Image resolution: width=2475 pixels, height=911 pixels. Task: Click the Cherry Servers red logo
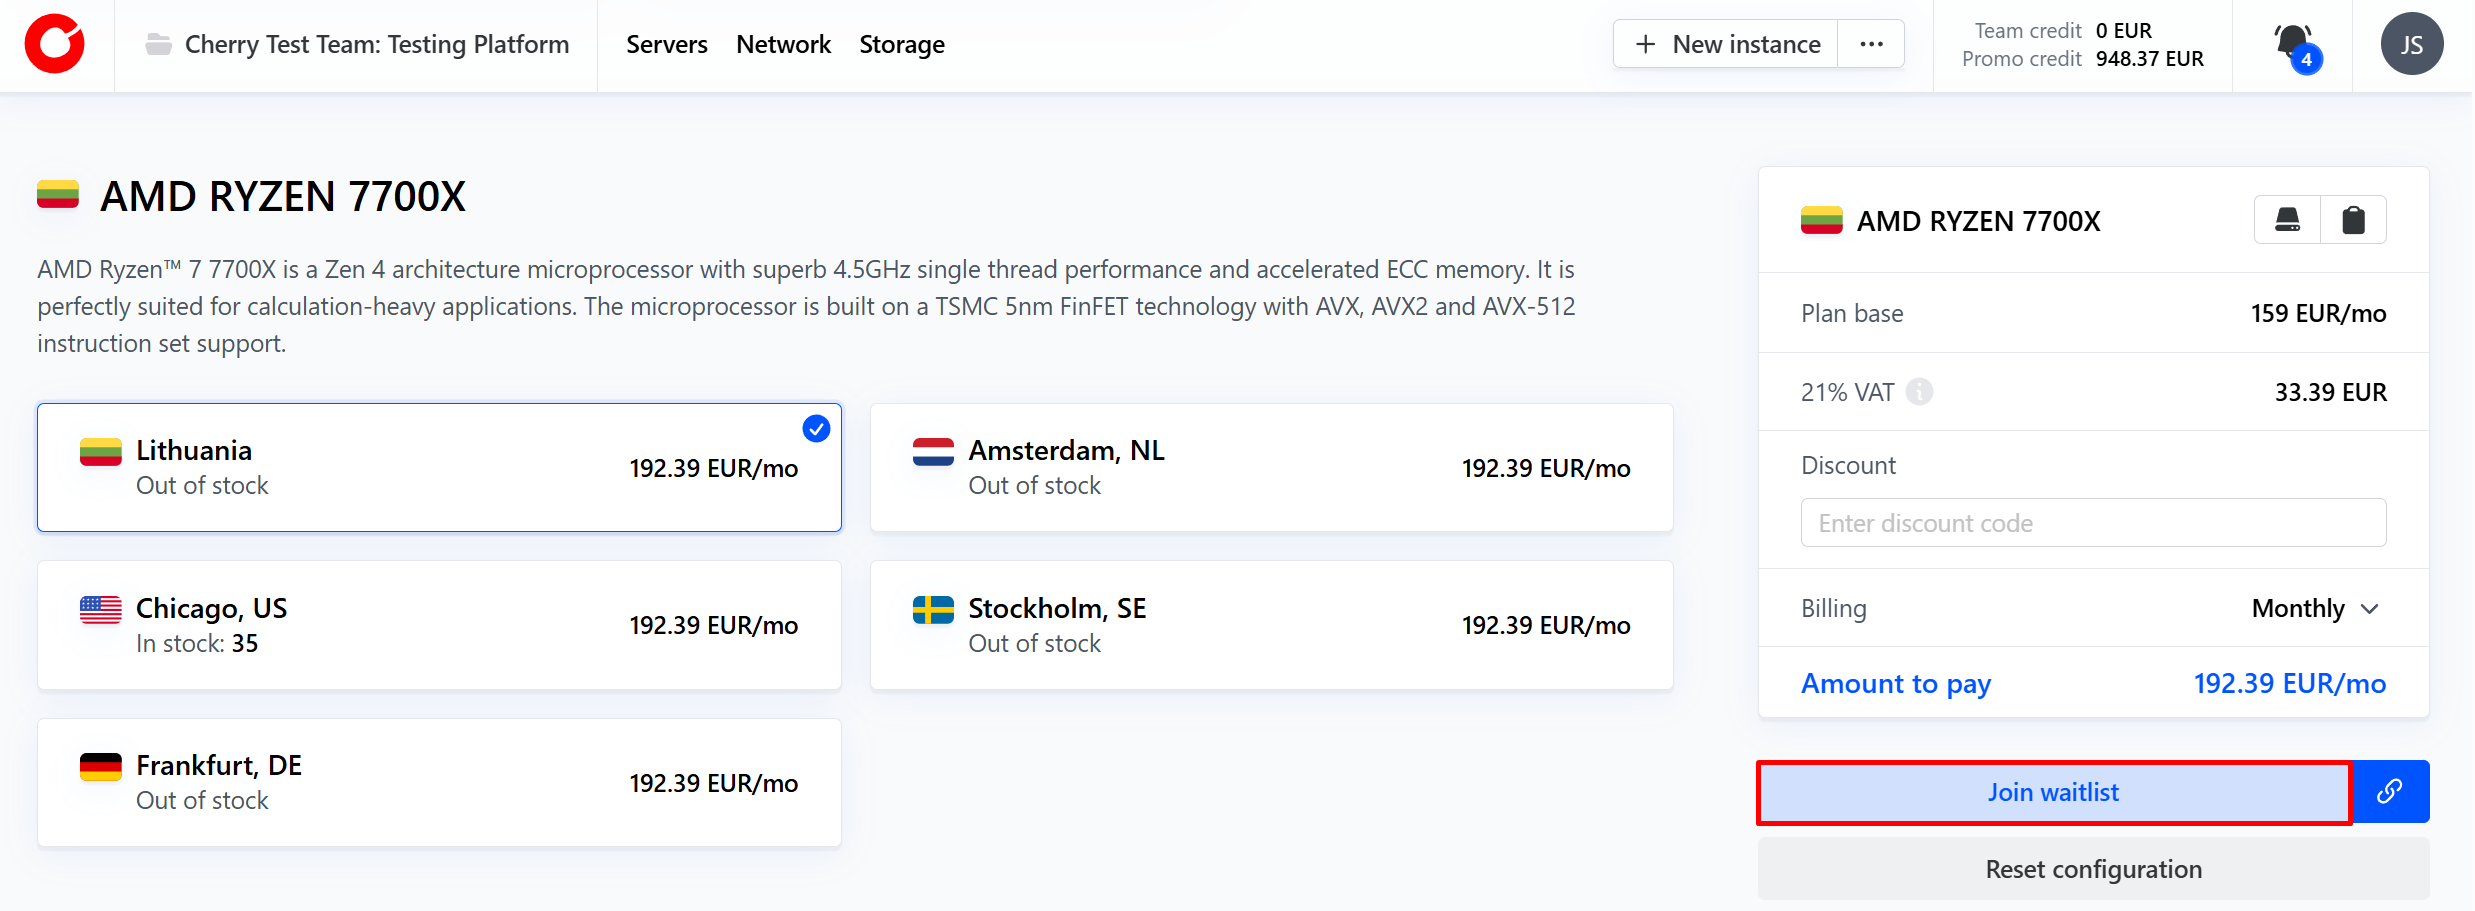(55, 45)
